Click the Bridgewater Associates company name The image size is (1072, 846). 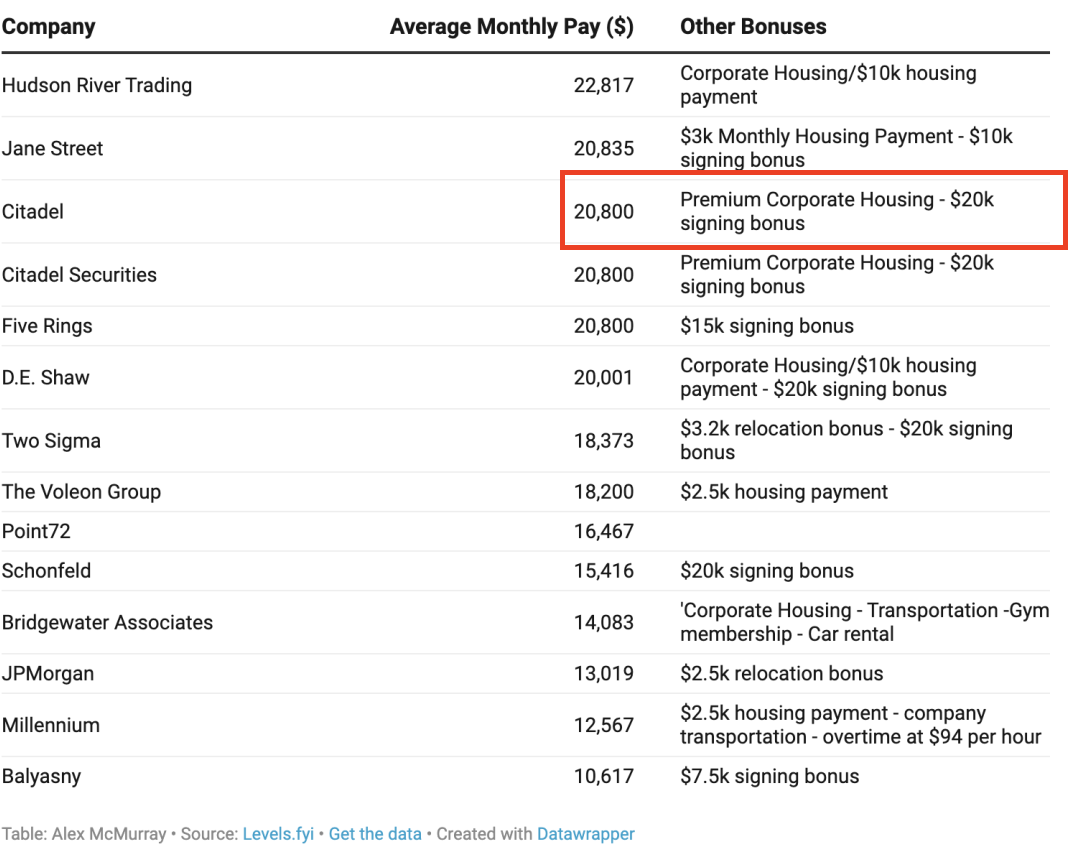(x=107, y=622)
